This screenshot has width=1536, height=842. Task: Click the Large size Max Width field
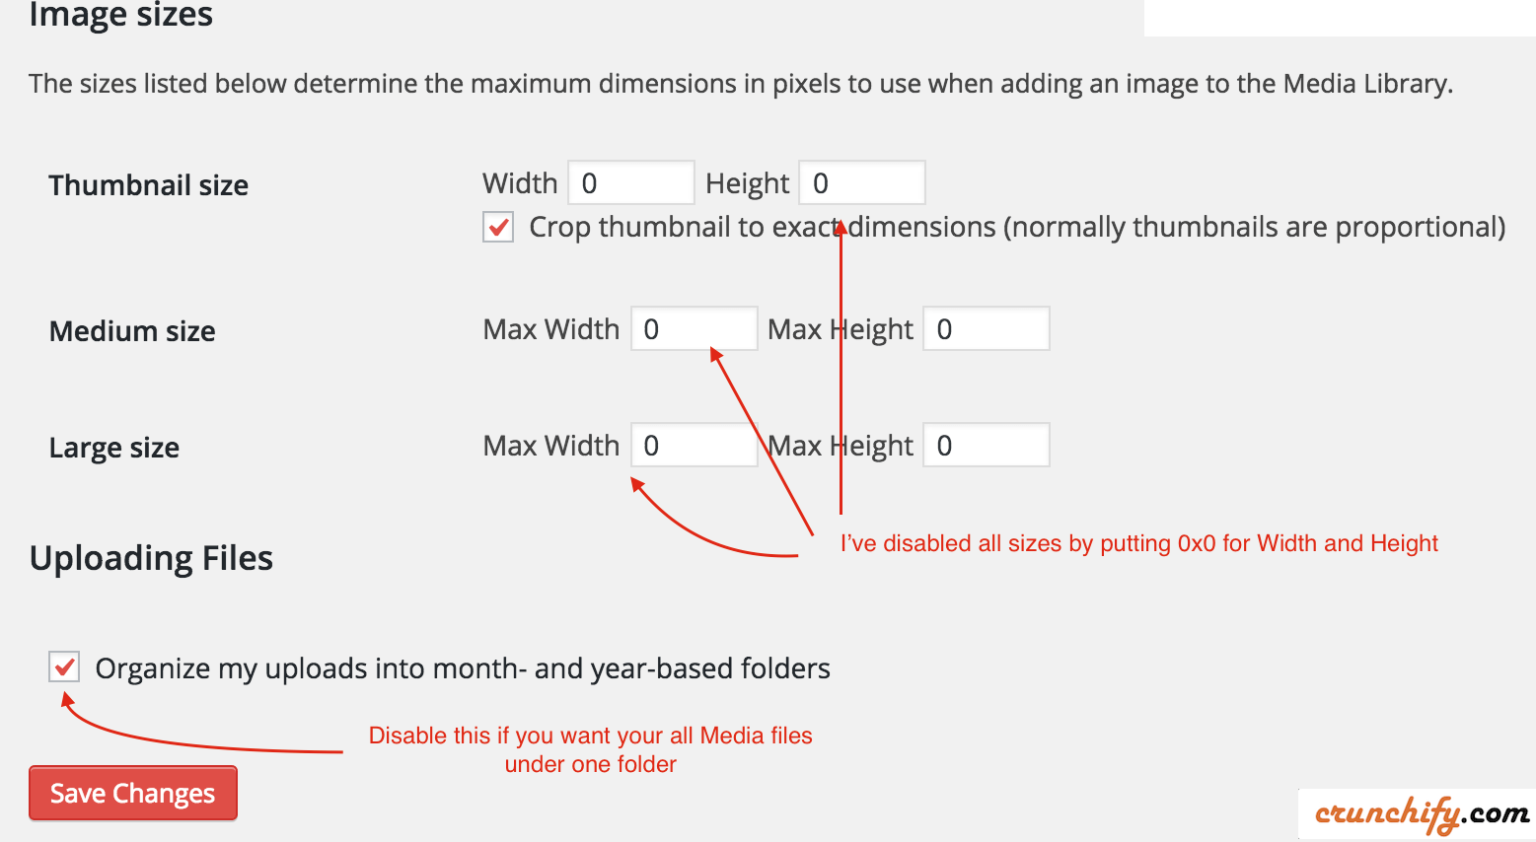tap(694, 444)
